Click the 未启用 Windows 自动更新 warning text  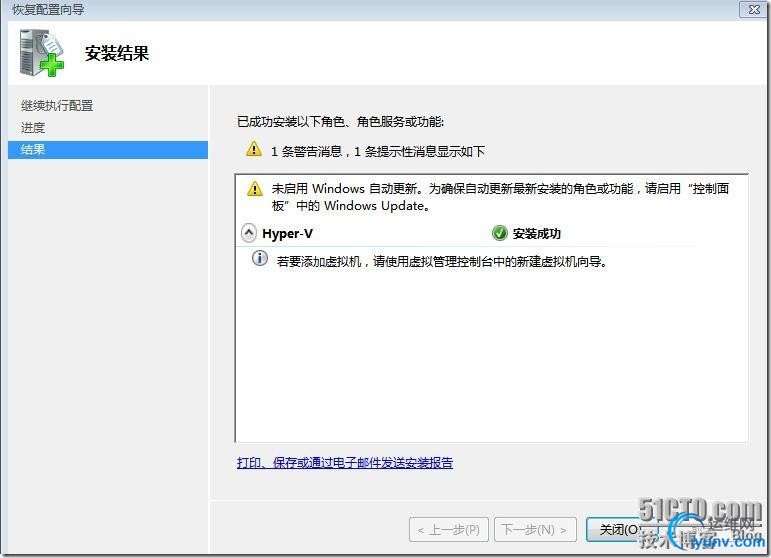pyautogui.click(x=500, y=197)
